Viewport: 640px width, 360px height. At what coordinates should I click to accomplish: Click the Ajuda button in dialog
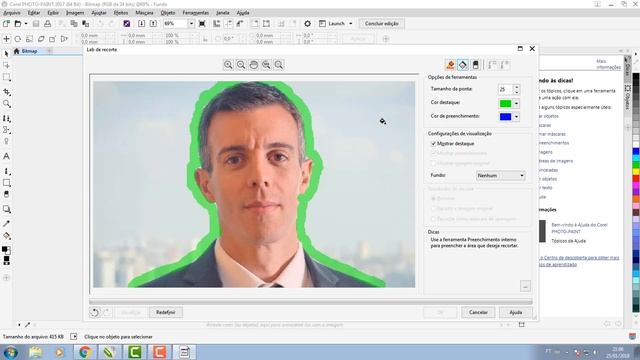point(516,312)
